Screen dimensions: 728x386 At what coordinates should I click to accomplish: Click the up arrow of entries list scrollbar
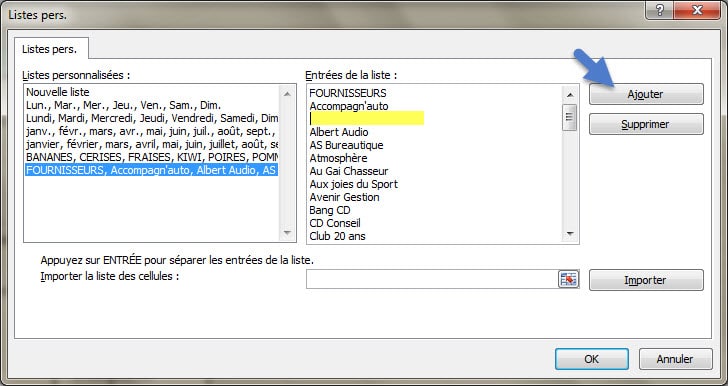coord(570,95)
